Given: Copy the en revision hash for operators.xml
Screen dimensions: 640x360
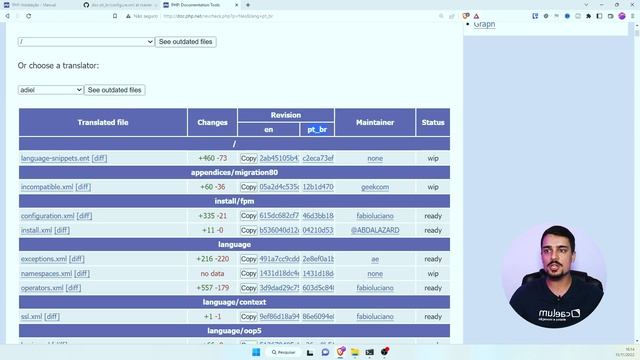Looking at the screenshot, I should (248, 288).
